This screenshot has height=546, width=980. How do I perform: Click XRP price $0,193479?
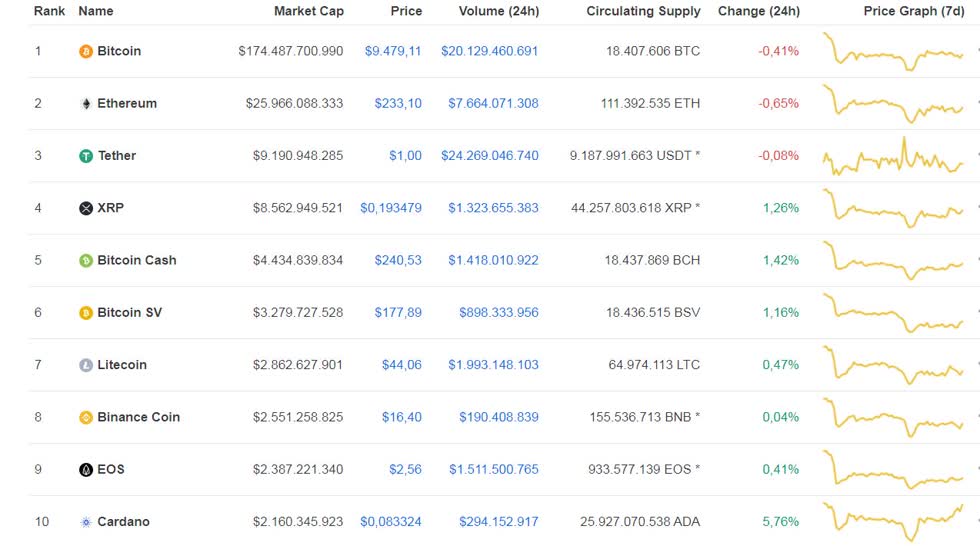[x=391, y=208]
